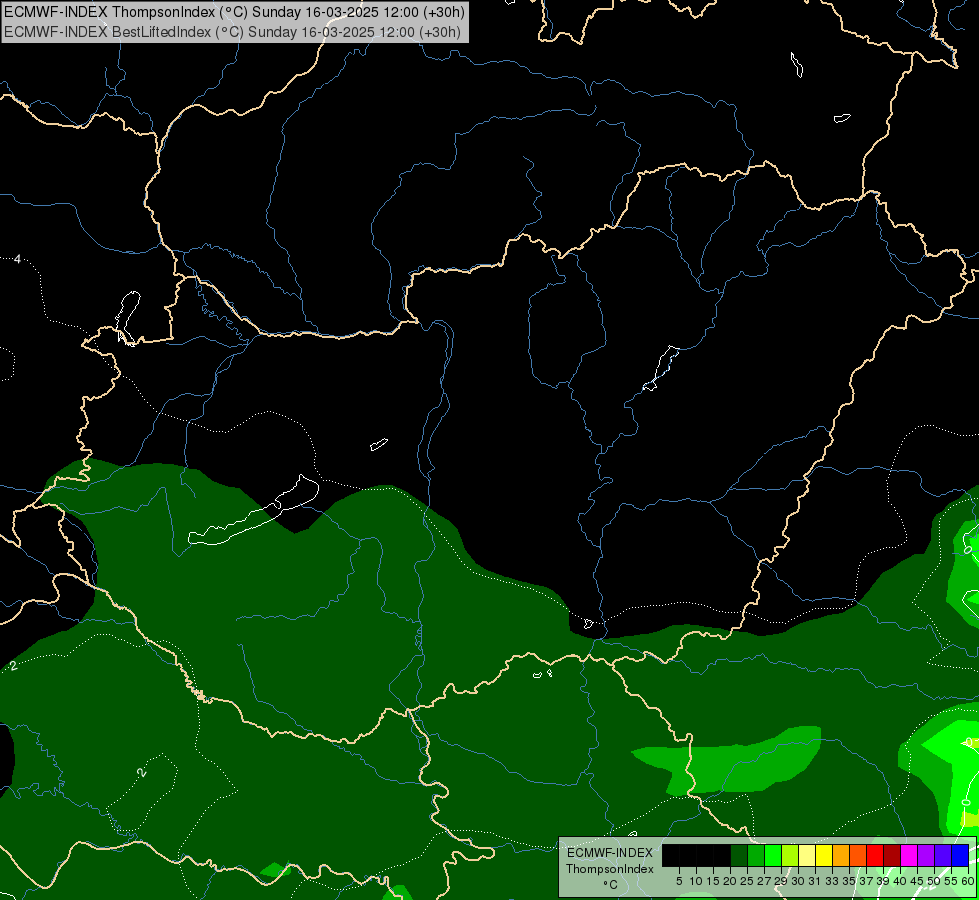Image resolution: width=979 pixels, height=900 pixels.
Task: Click legend scale value "5"
Action: point(679,881)
